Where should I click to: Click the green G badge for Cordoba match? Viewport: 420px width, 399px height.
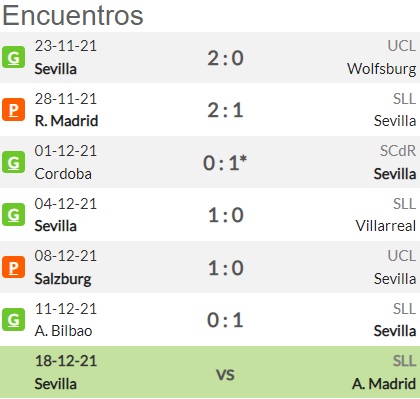(x=13, y=162)
